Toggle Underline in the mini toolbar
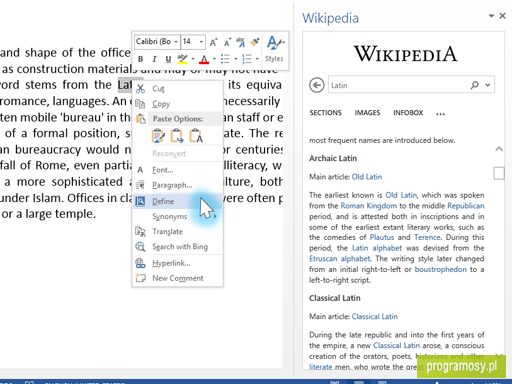The width and height of the screenshot is (512, 384). pyautogui.click(x=168, y=59)
